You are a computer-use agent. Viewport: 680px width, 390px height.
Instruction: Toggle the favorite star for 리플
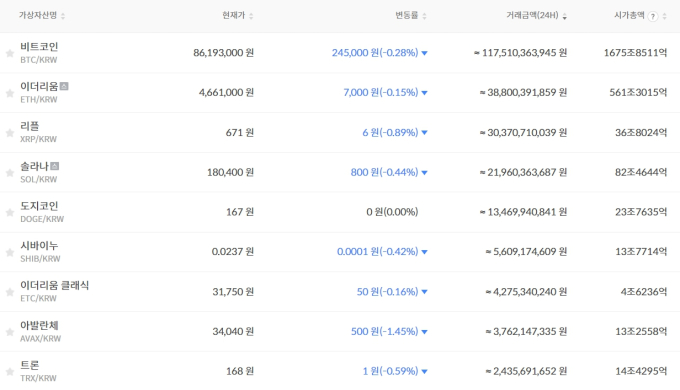(10, 133)
